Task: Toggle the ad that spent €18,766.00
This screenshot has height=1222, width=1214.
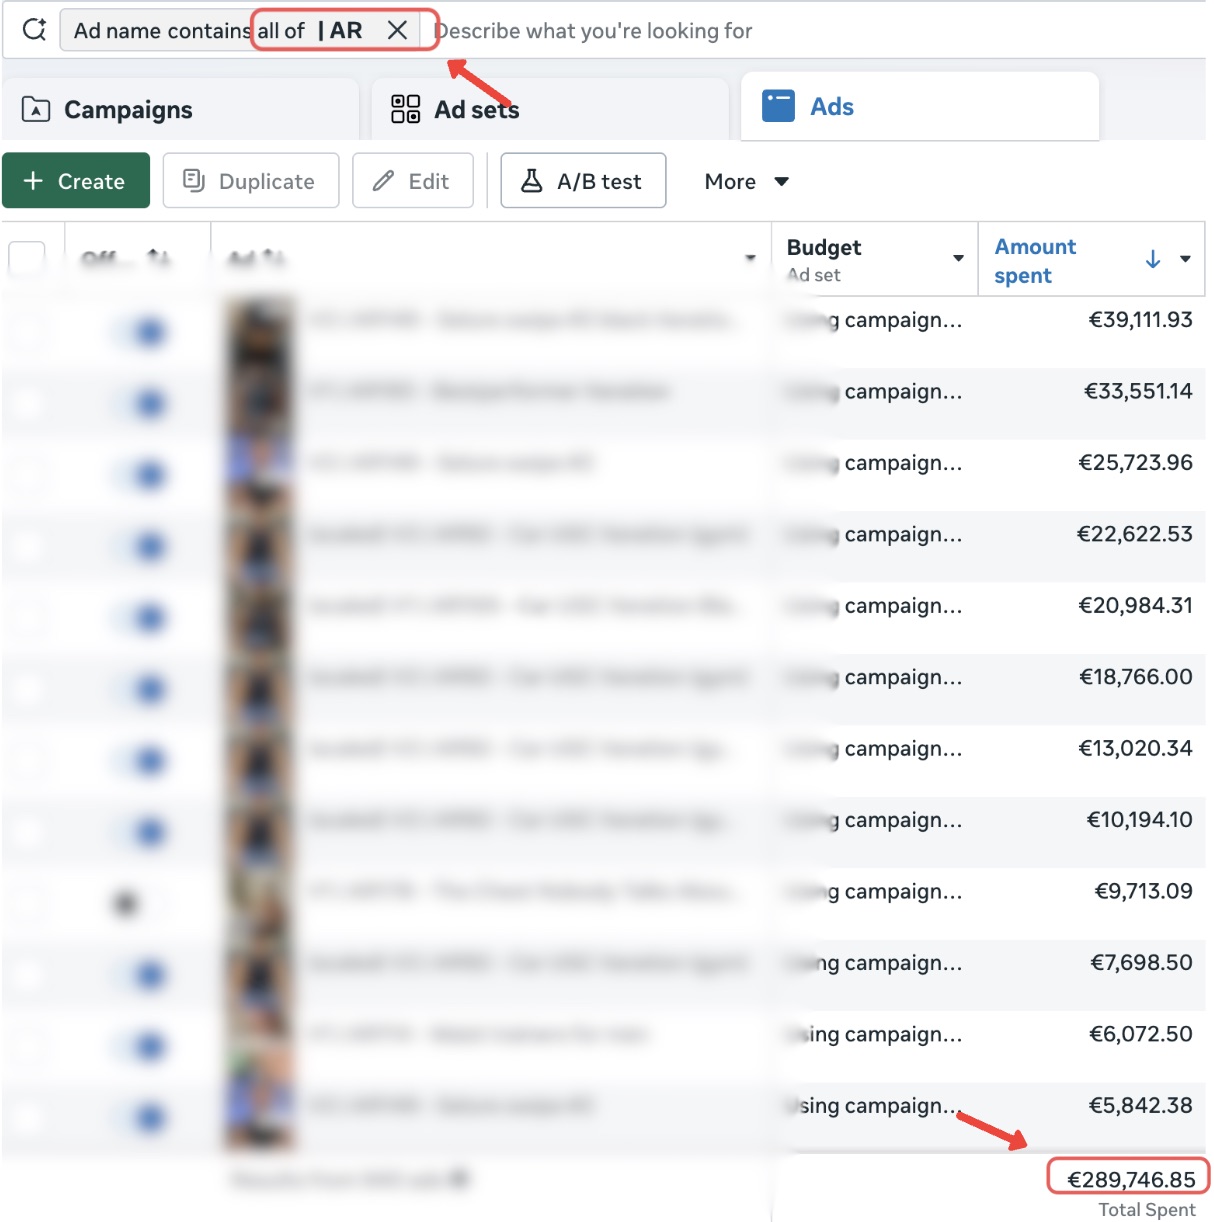Action: [x=140, y=690]
